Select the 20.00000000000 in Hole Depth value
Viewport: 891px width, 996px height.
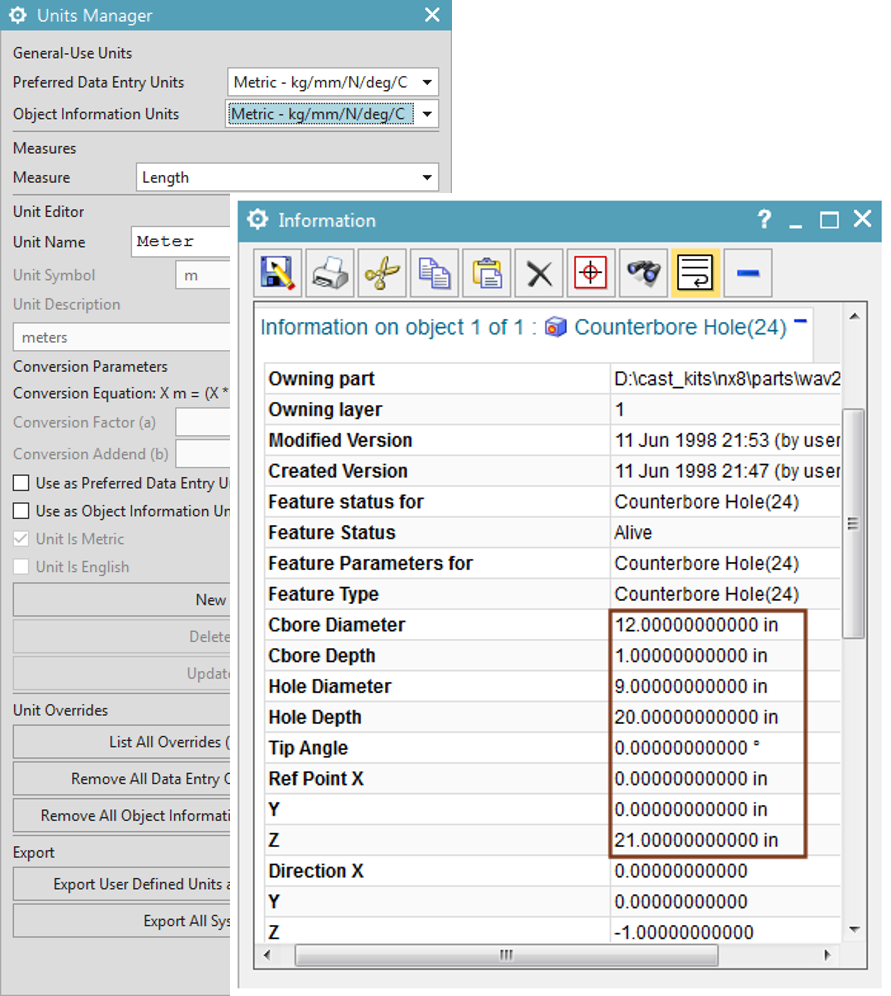[x=696, y=717]
